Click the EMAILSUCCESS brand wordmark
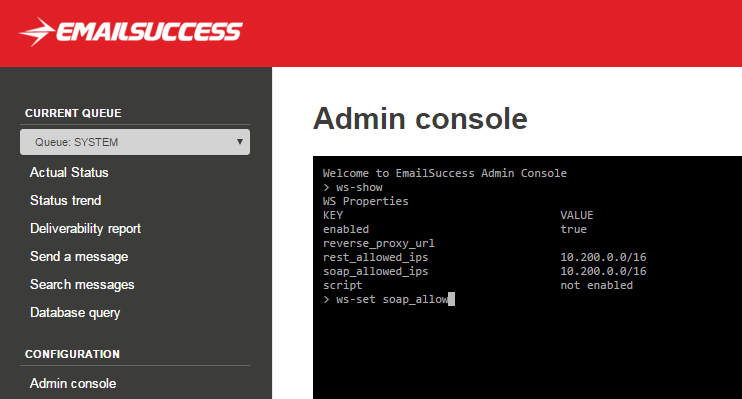Screen dimensions: 742x399 (x=150, y=32)
